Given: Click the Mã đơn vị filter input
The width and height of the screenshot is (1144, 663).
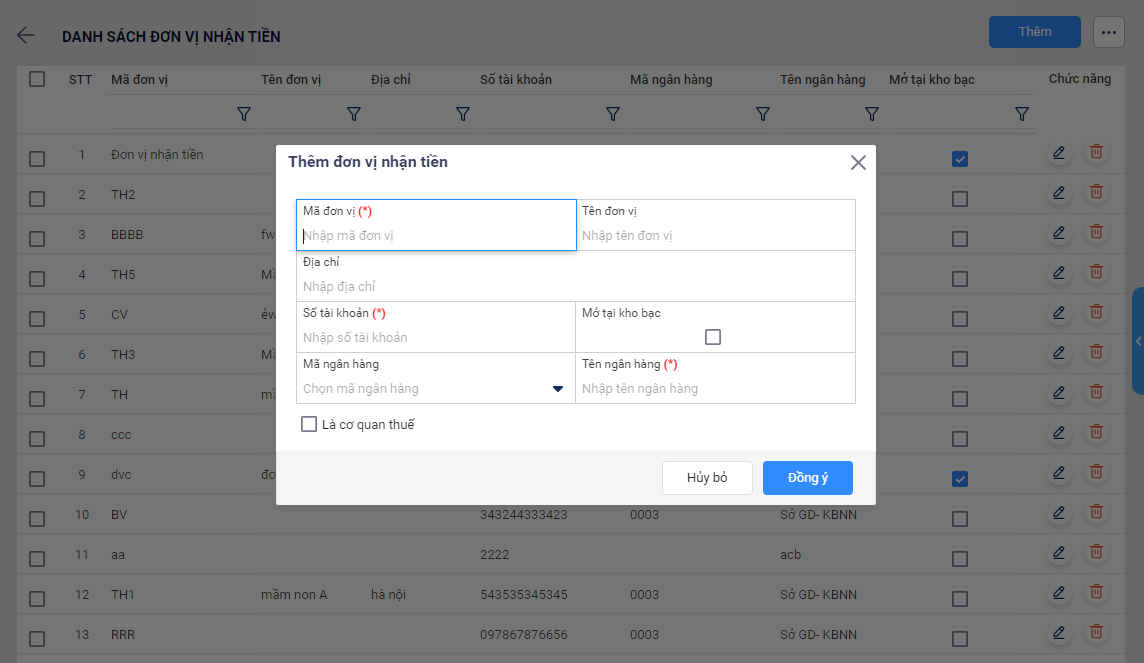Looking at the screenshot, I should 172,115.
